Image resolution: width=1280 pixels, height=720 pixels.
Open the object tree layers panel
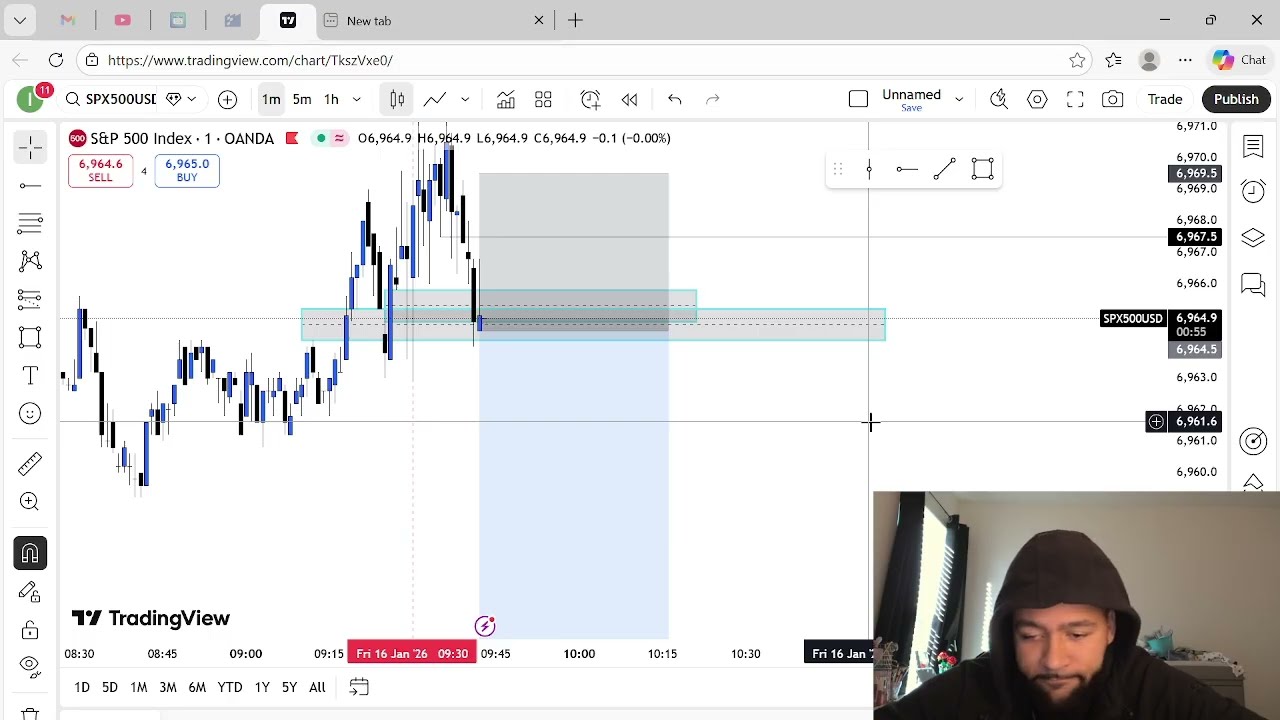[x=1253, y=238]
